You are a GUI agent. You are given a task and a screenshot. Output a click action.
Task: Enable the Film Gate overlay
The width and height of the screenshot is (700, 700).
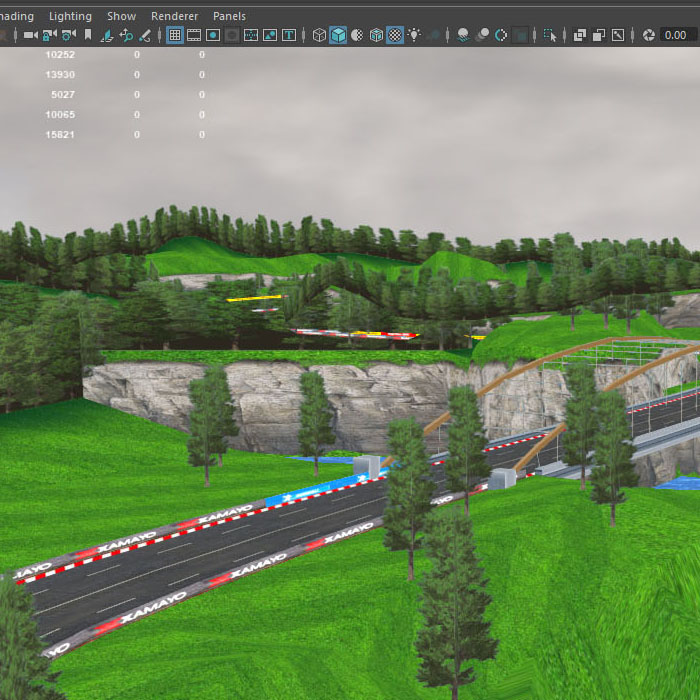(194, 35)
